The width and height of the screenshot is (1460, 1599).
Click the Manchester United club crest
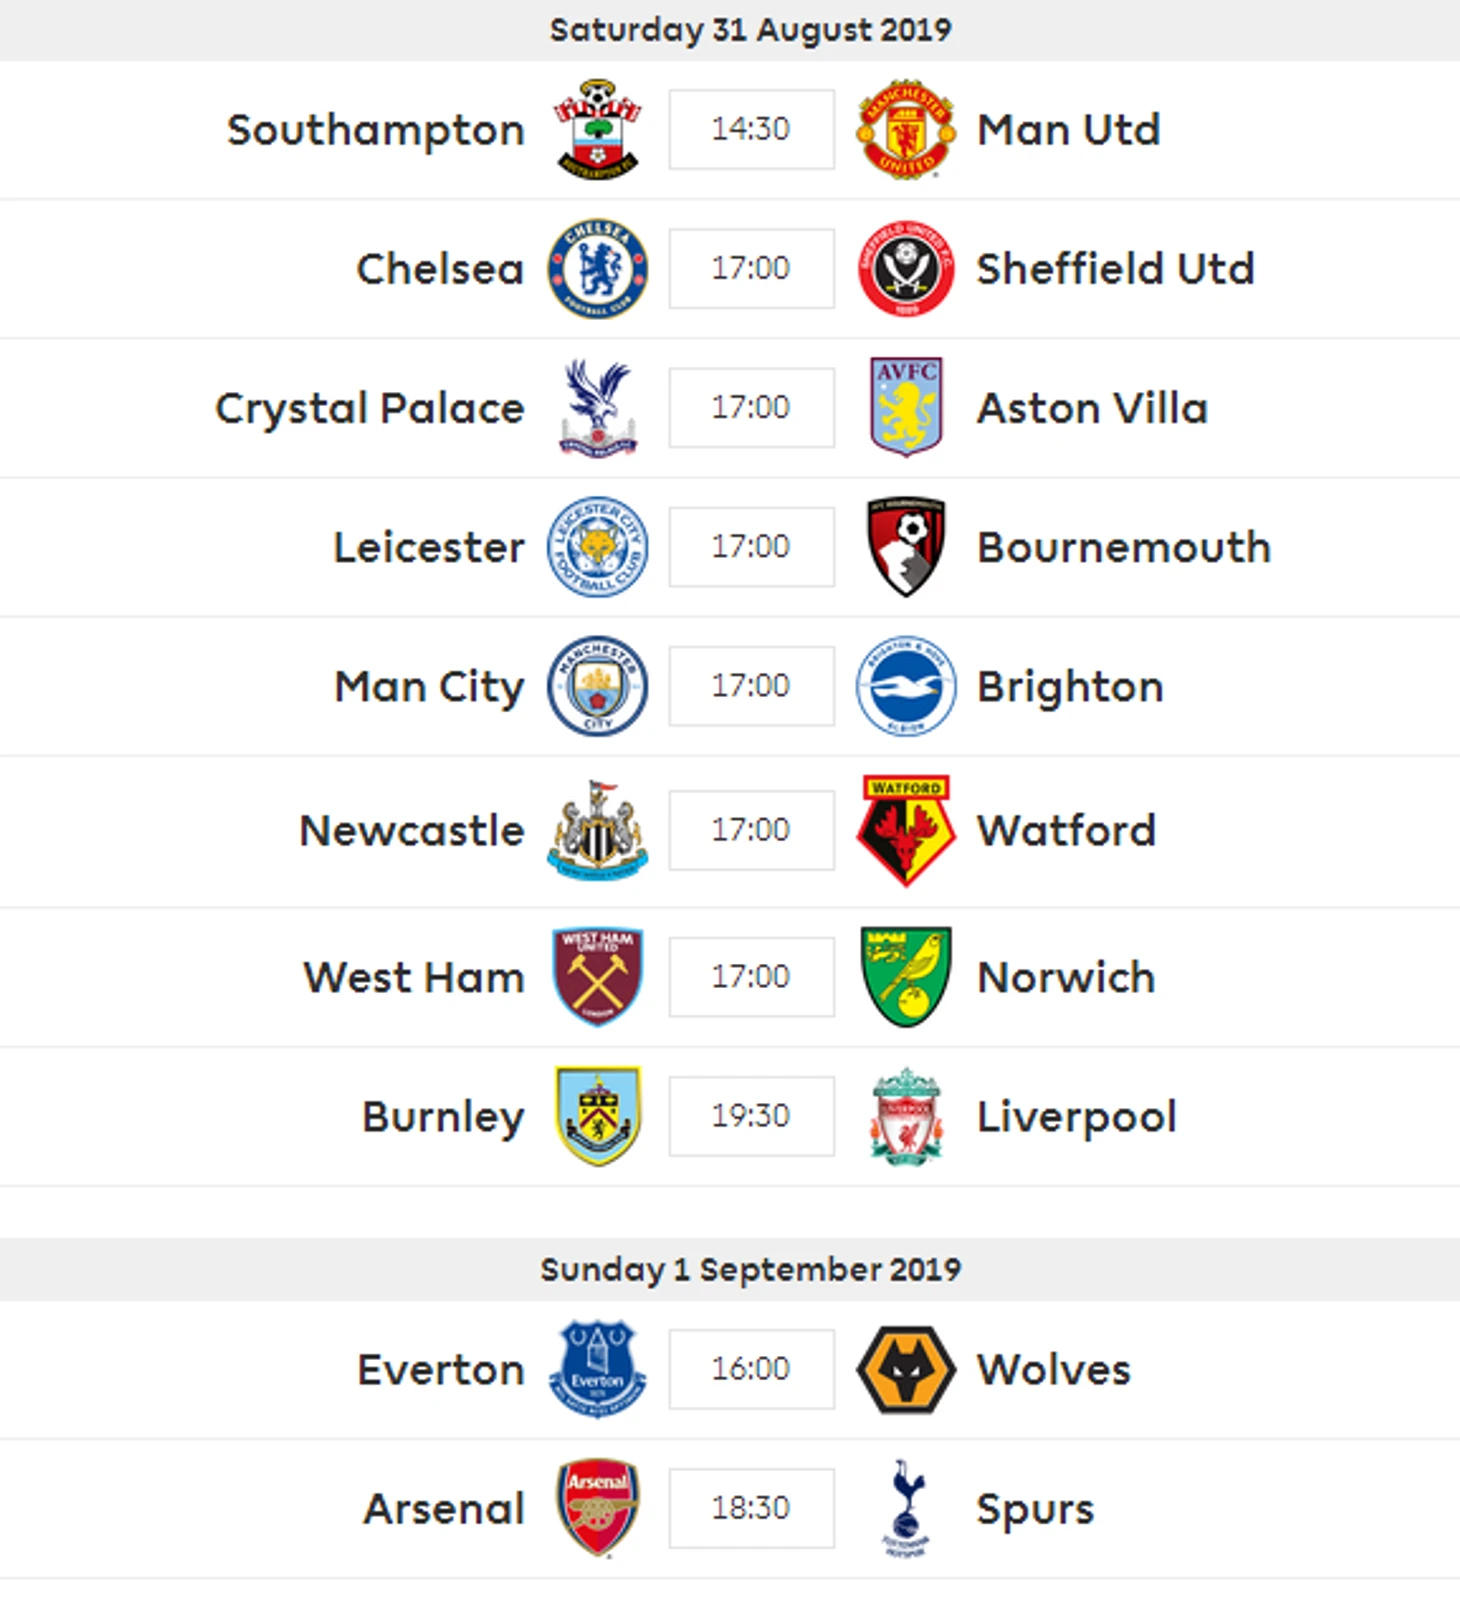[x=906, y=129]
